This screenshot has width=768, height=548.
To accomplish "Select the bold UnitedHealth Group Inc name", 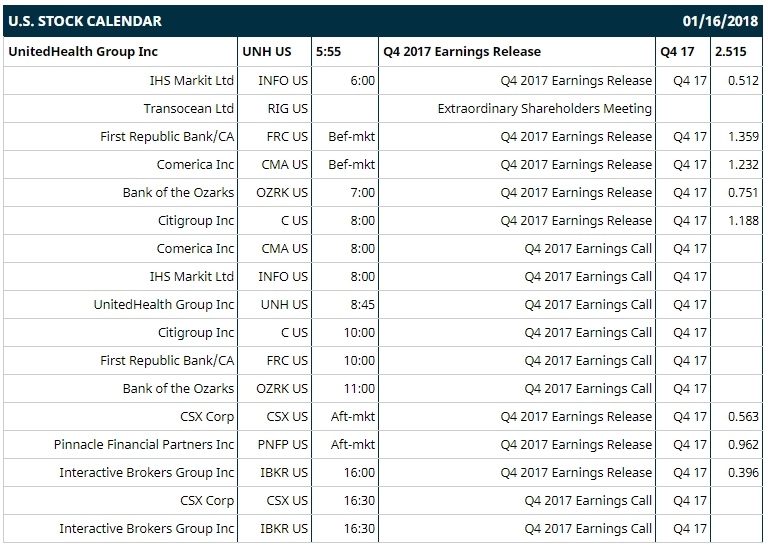I will (x=83, y=52).
